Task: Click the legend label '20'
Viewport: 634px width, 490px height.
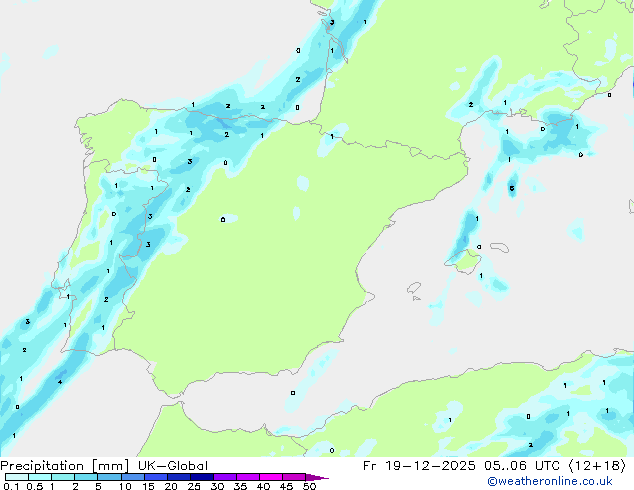Action: click(x=171, y=486)
